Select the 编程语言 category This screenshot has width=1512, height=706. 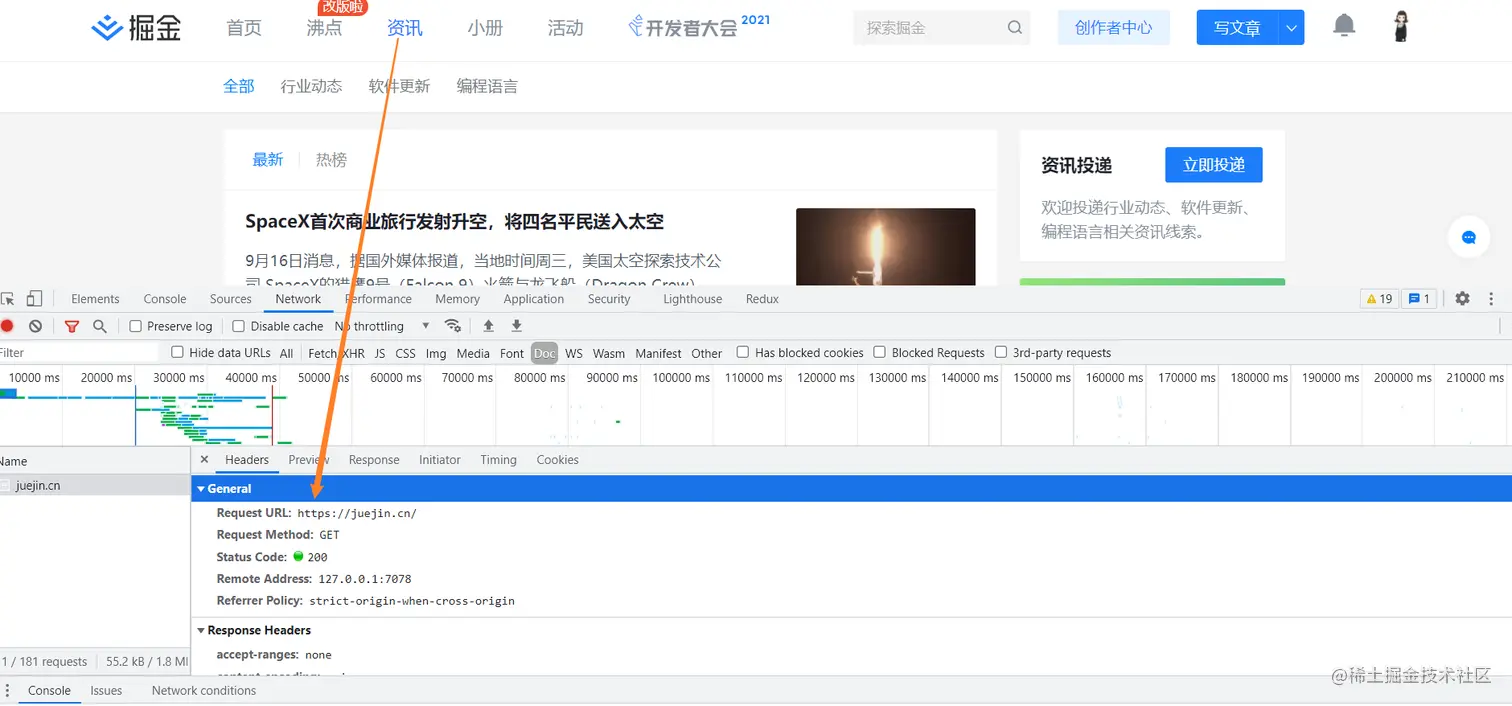click(x=487, y=86)
